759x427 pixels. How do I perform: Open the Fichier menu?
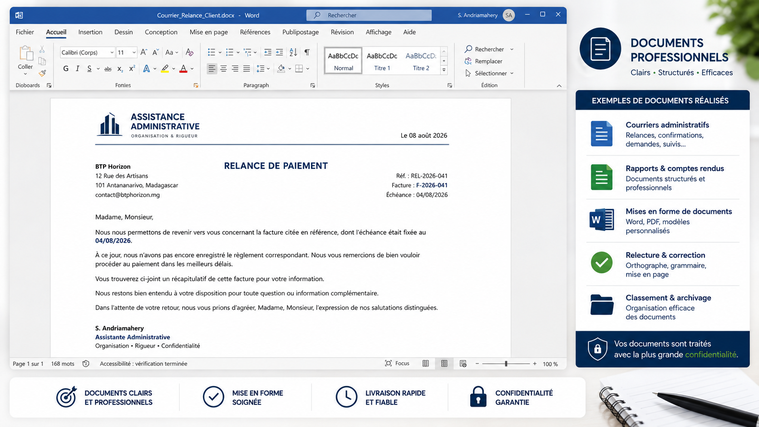click(x=25, y=32)
